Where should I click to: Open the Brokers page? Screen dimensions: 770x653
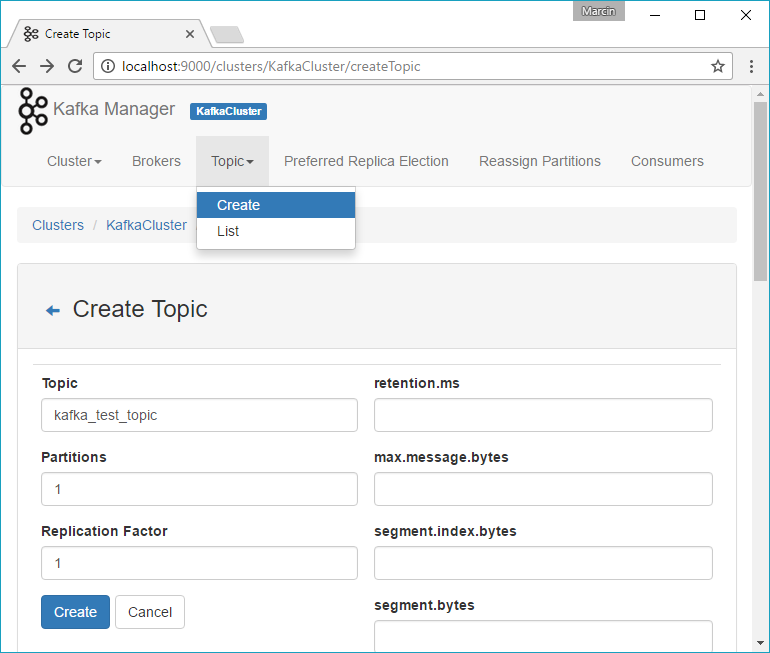click(x=156, y=161)
